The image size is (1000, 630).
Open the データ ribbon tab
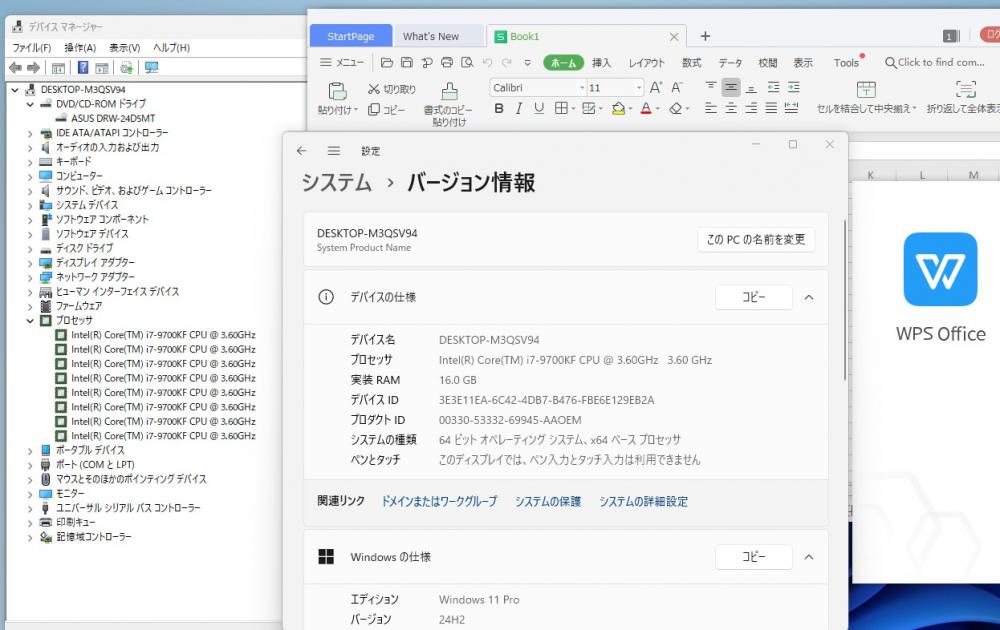730,62
